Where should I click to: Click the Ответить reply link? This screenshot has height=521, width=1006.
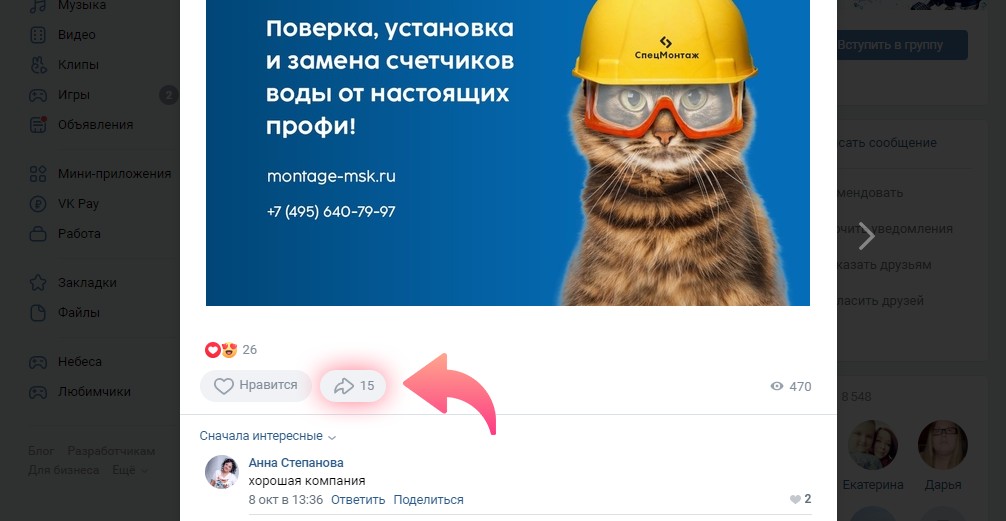[358, 500]
